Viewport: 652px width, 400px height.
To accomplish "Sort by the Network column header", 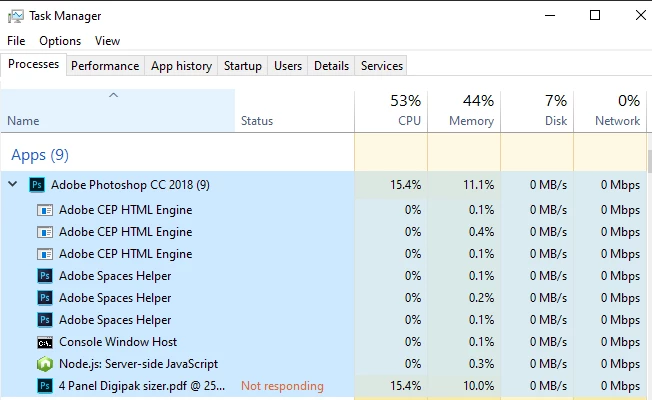I will pyautogui.click(x=610, y=111).
